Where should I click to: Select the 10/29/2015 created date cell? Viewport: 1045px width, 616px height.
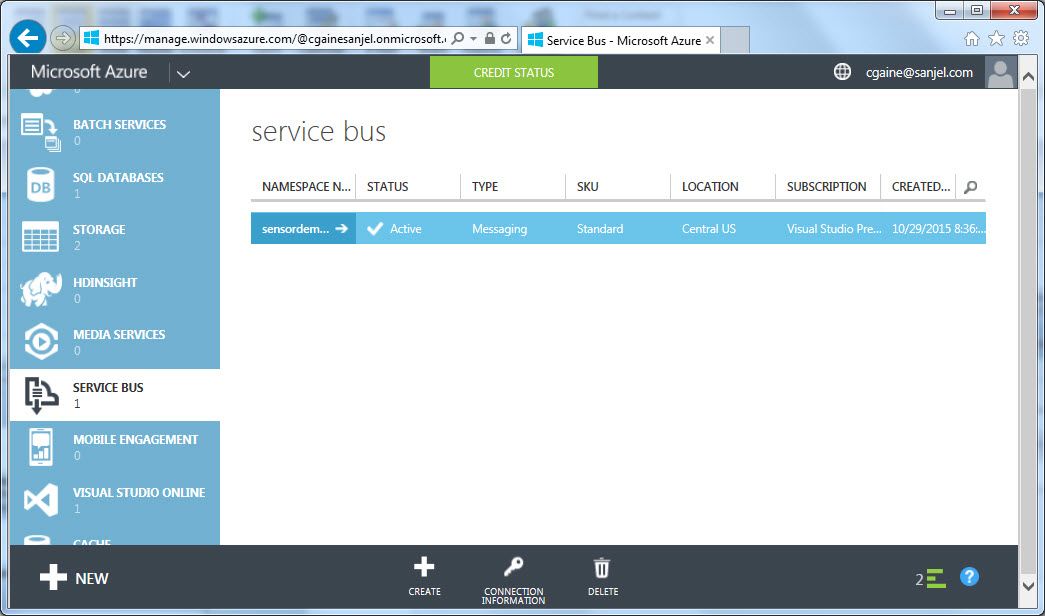pos(933,229)
